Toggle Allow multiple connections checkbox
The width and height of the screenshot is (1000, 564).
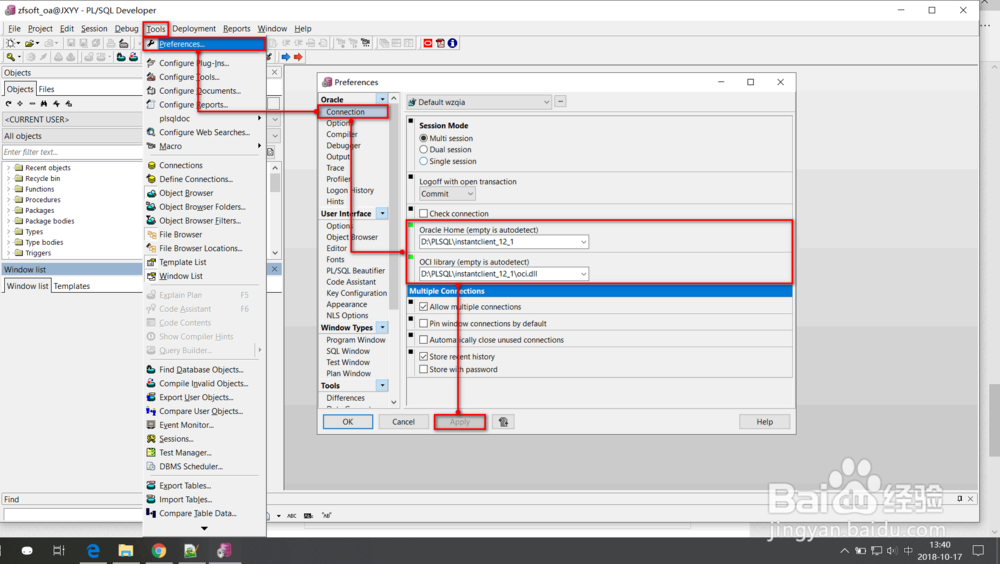tap(423, 307)
